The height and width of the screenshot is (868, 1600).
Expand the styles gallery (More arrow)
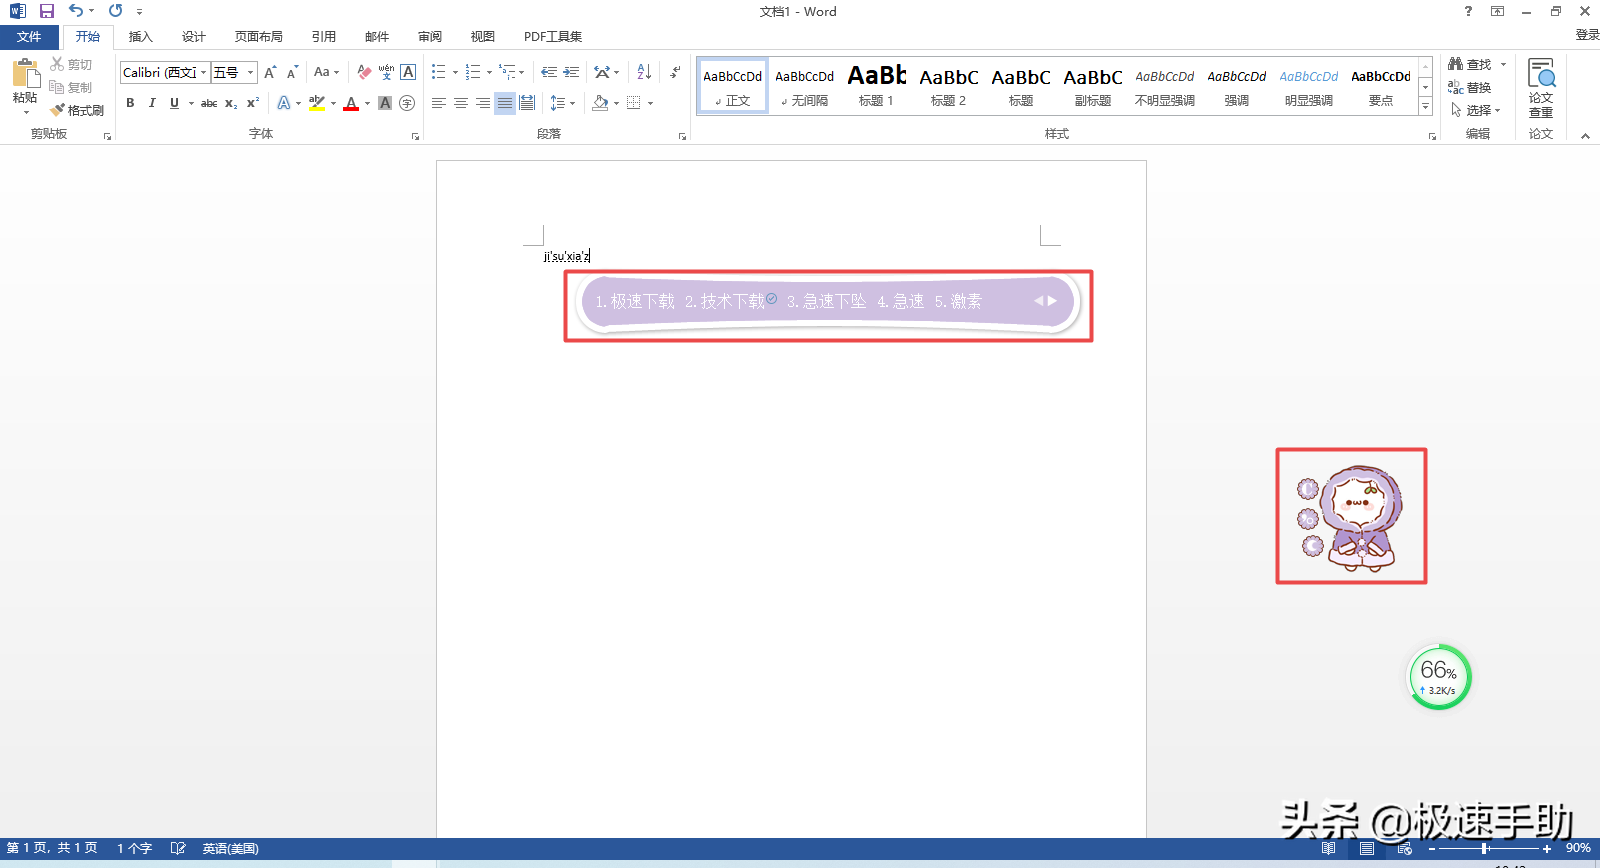[1425, 107]
